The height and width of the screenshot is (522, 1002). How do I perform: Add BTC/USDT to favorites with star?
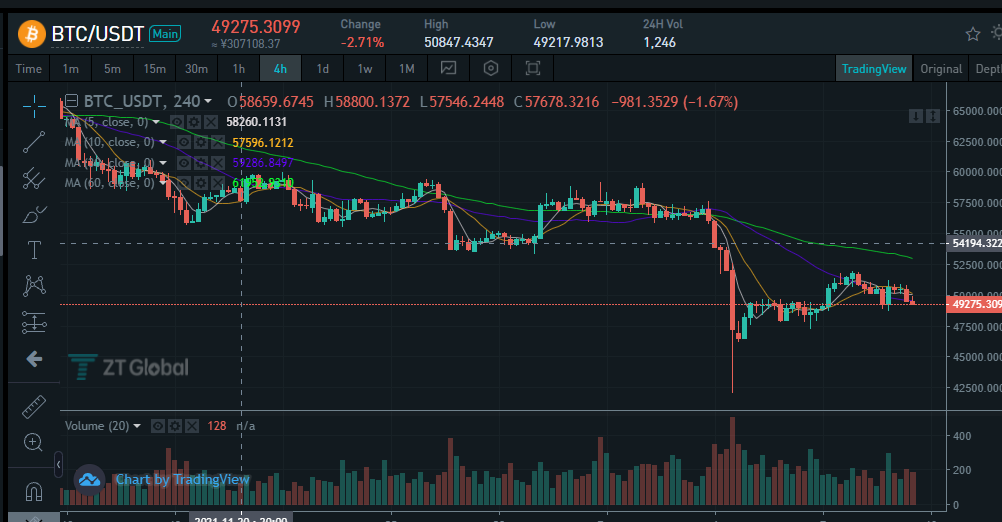(973, 34)
